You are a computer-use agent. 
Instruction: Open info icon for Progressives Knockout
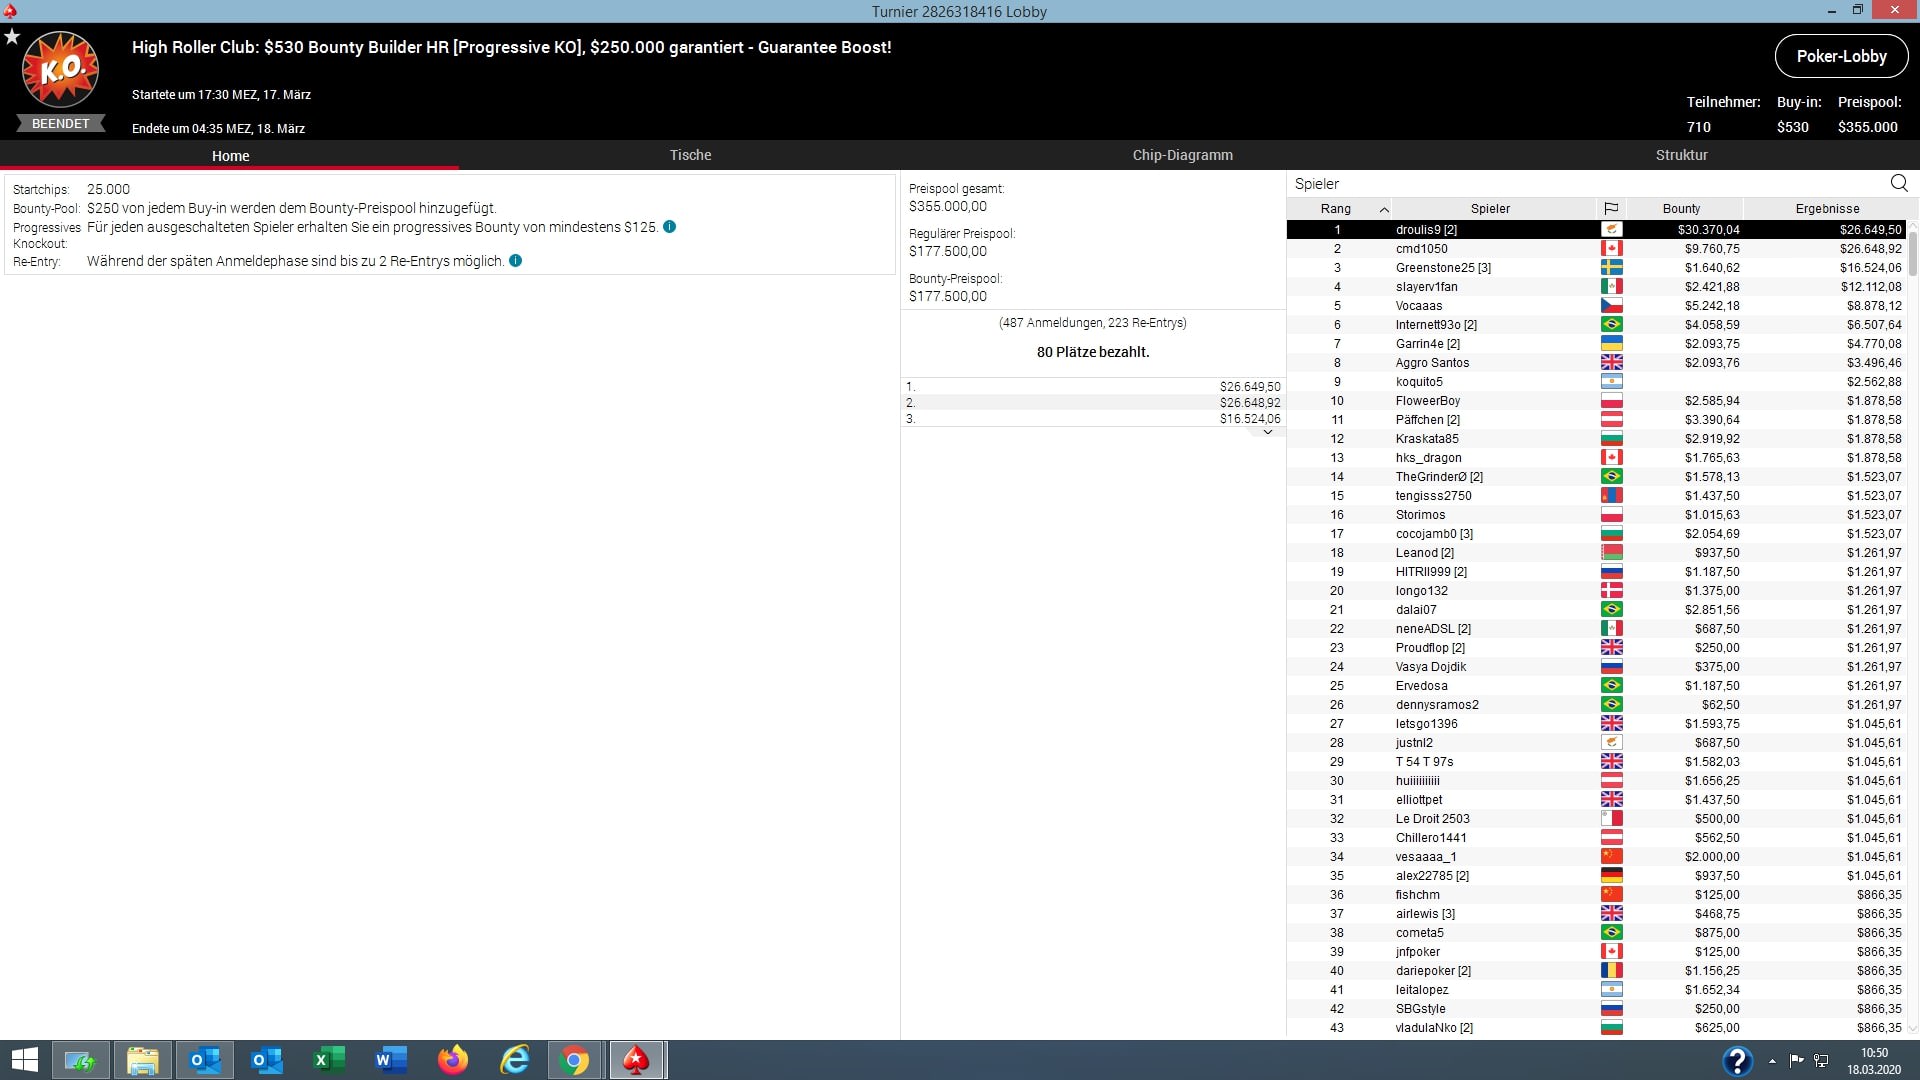coord(669,227)
